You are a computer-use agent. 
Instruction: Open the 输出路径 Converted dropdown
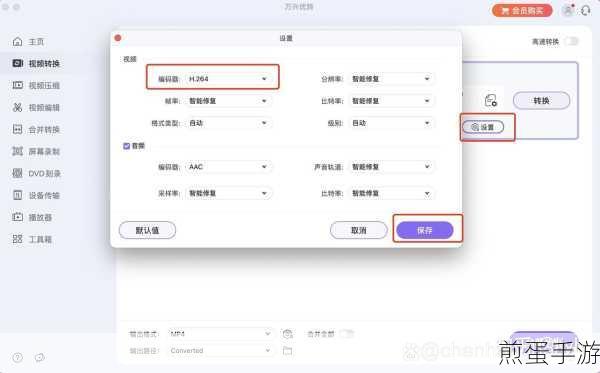[x=220, y=350]
